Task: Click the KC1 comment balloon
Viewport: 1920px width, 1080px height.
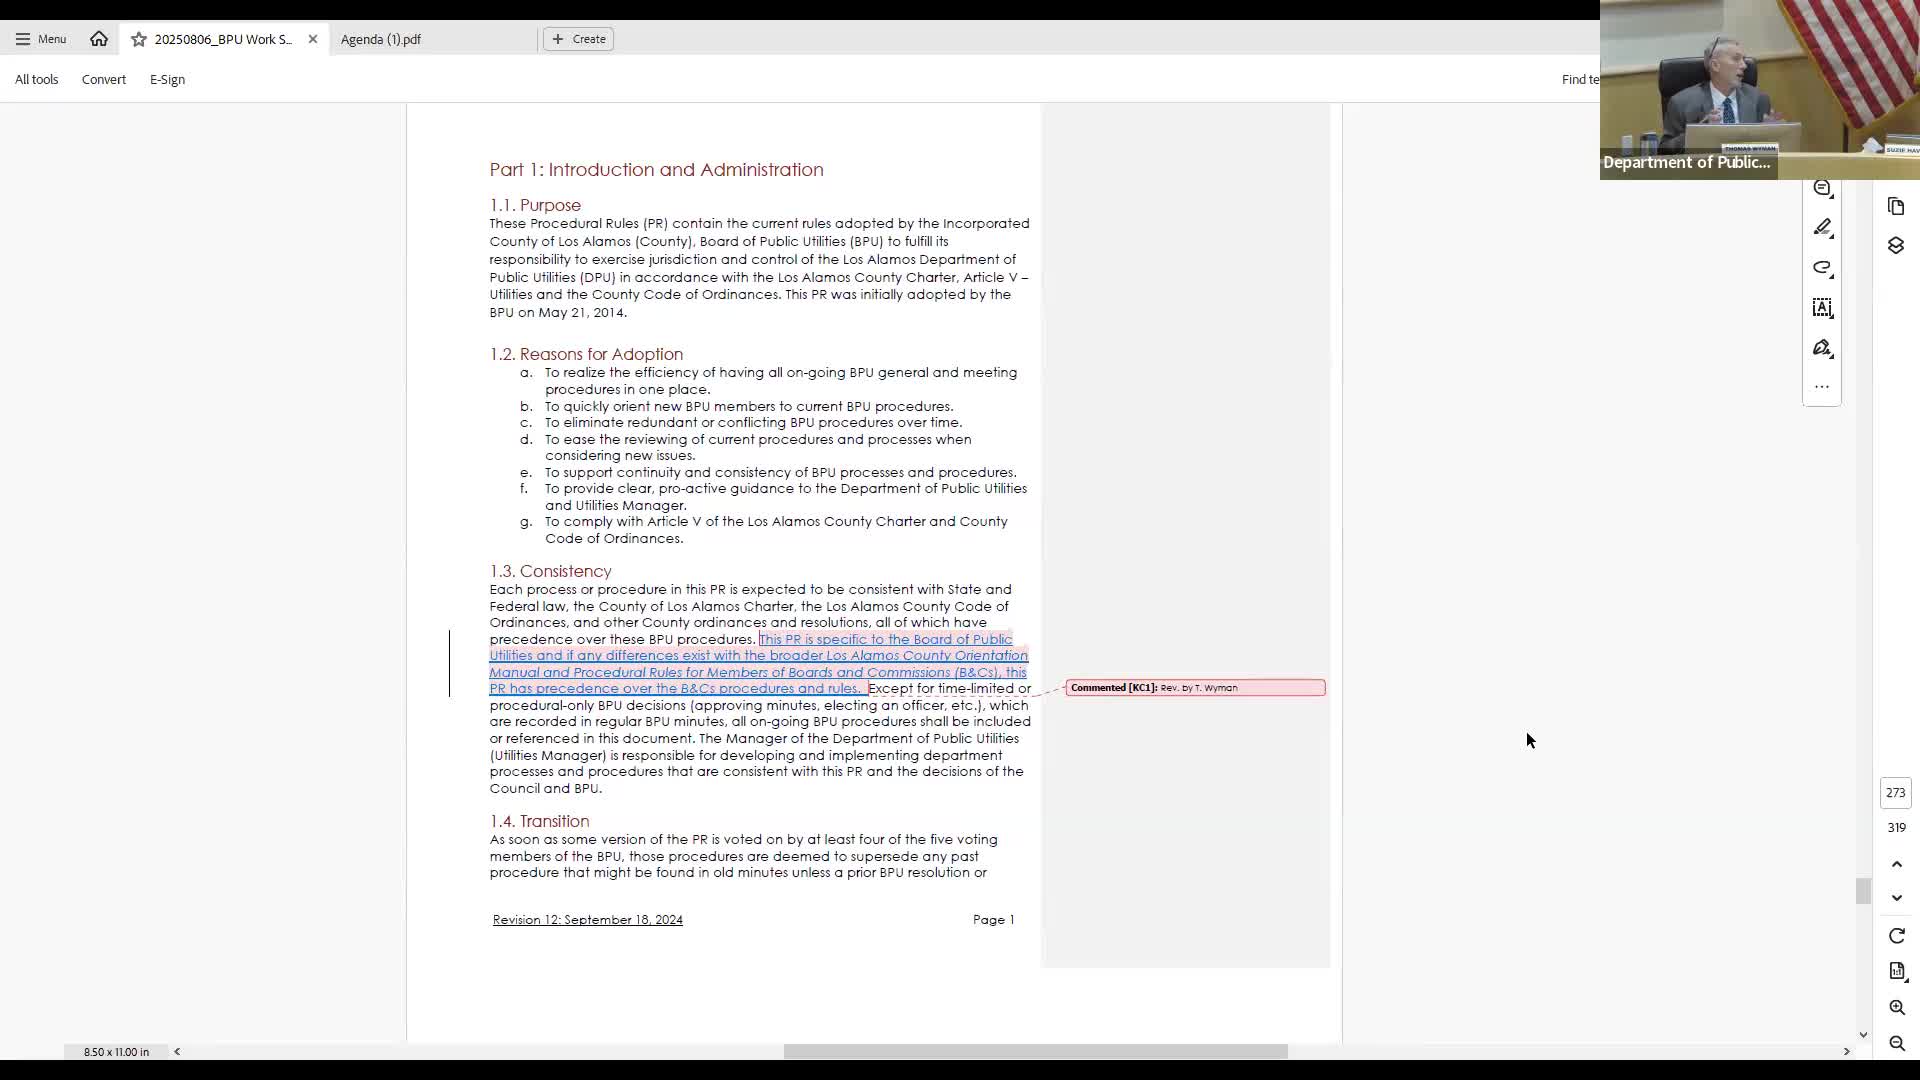Action: [x=1195, y=688]
